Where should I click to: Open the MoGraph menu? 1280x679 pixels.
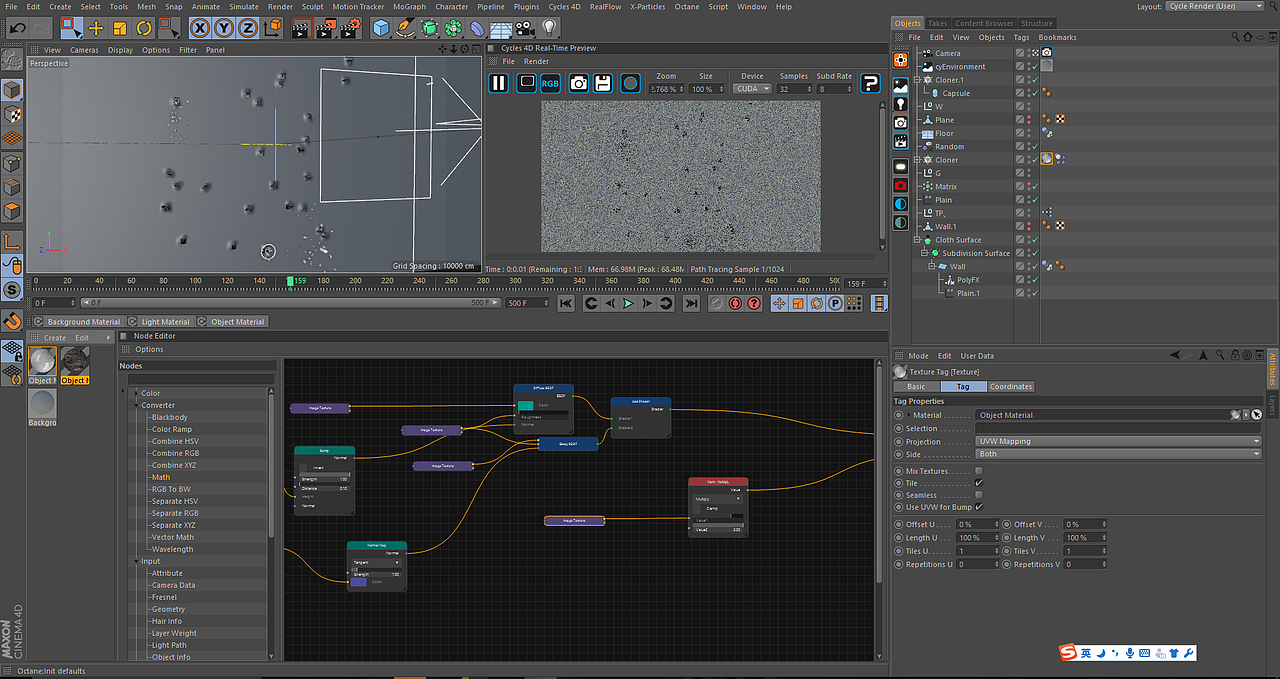pos(409,6)
